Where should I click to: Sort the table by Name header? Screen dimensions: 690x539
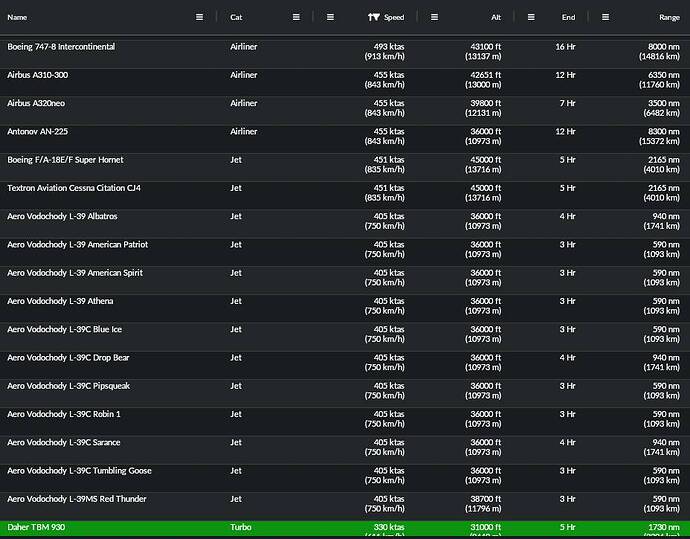coord(17,17)
